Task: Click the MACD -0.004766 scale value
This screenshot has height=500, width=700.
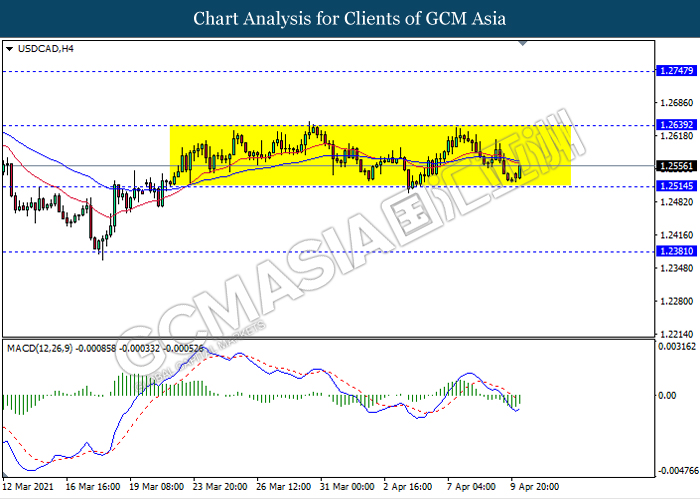Action: click(x=678, y=471)
